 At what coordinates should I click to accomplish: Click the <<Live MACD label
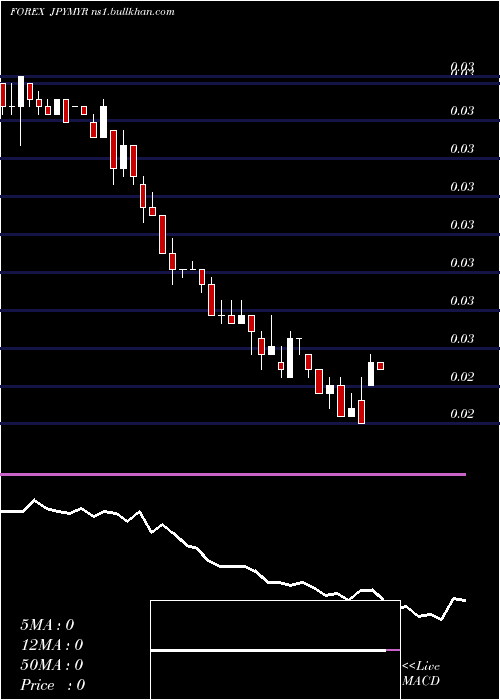tap(421, 673)
